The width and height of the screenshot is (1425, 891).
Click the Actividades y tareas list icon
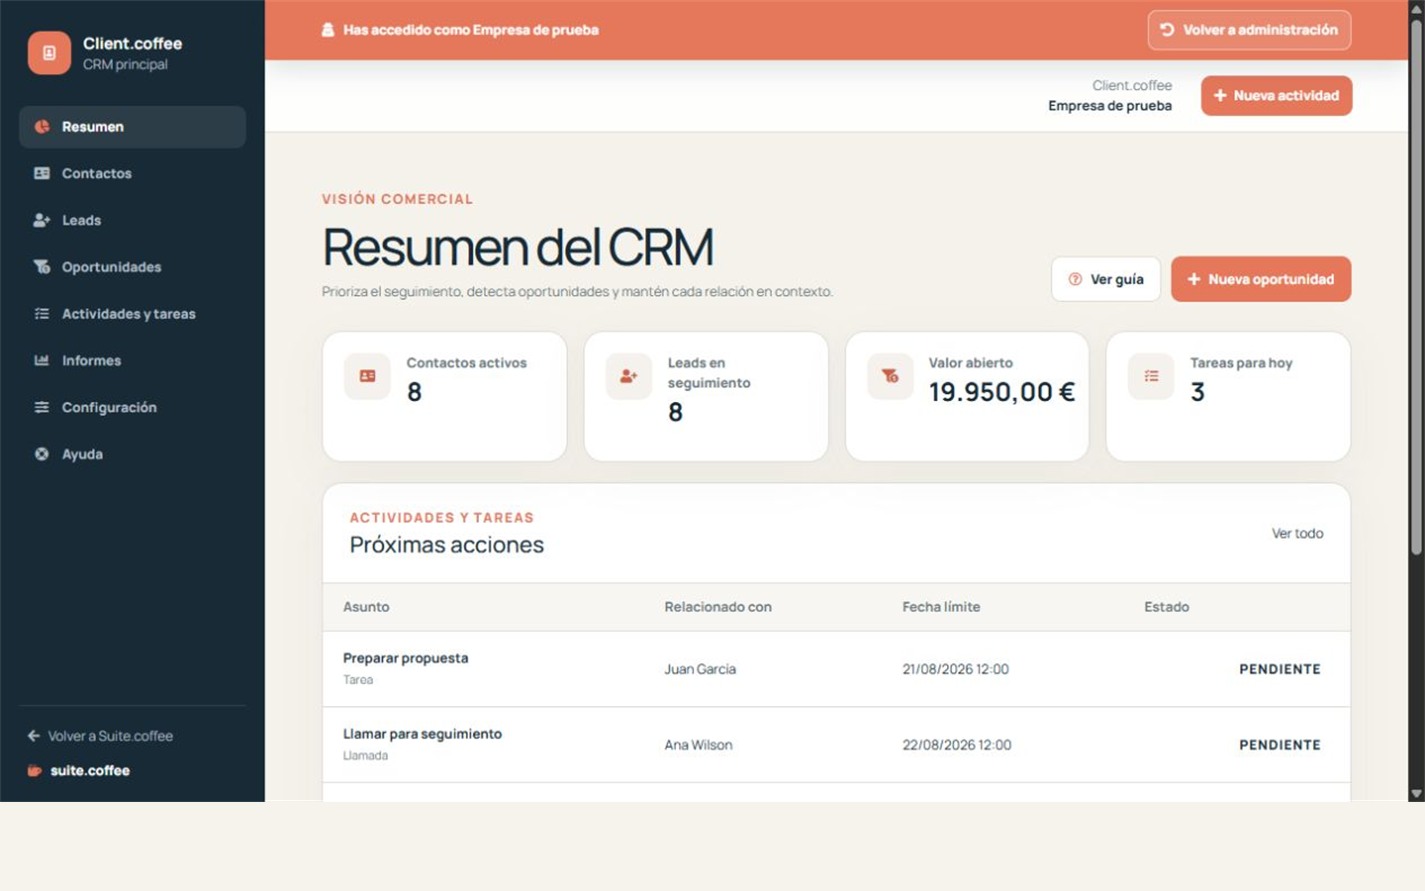[x=42, y=314]
